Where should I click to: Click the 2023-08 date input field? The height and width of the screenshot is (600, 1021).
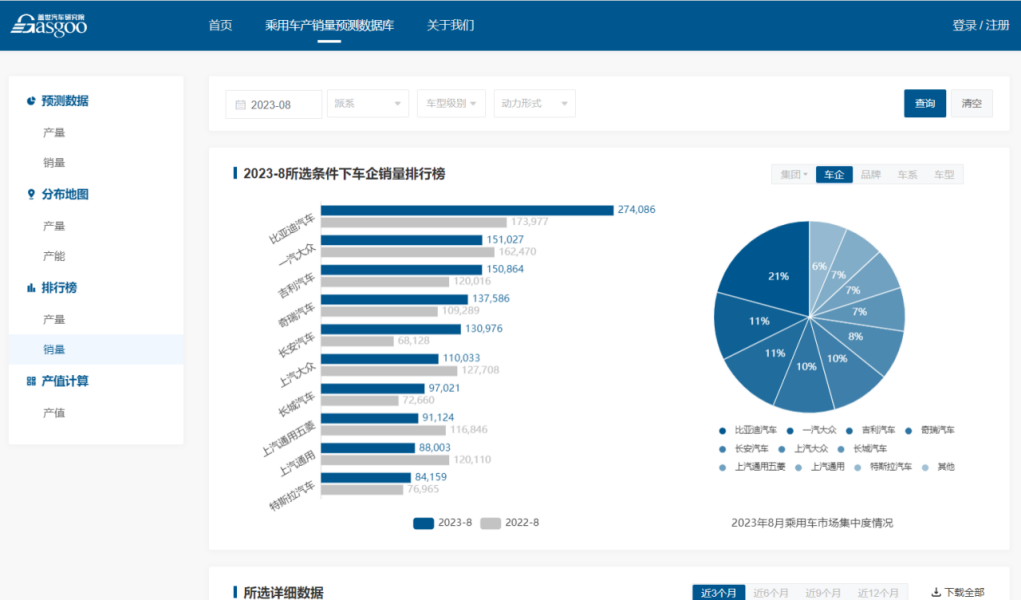[x=273, y=104]
